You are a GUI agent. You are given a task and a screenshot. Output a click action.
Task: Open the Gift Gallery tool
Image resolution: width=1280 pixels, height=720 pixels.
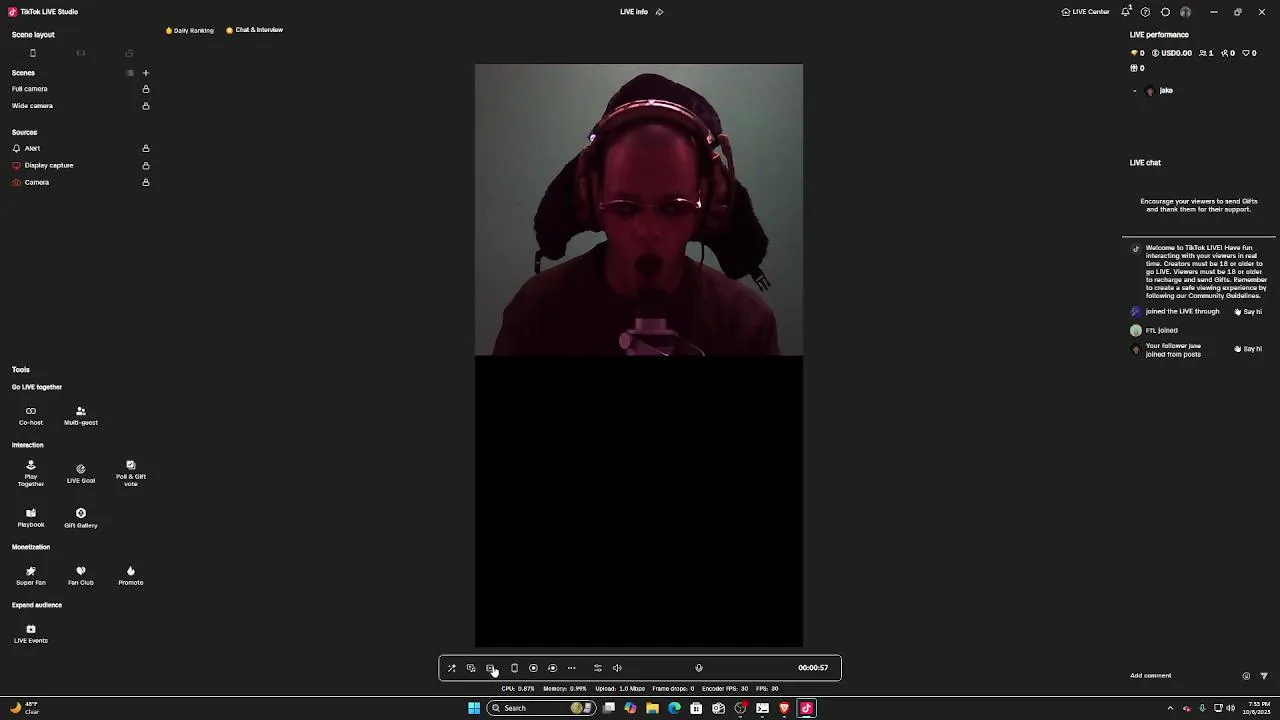81,518
